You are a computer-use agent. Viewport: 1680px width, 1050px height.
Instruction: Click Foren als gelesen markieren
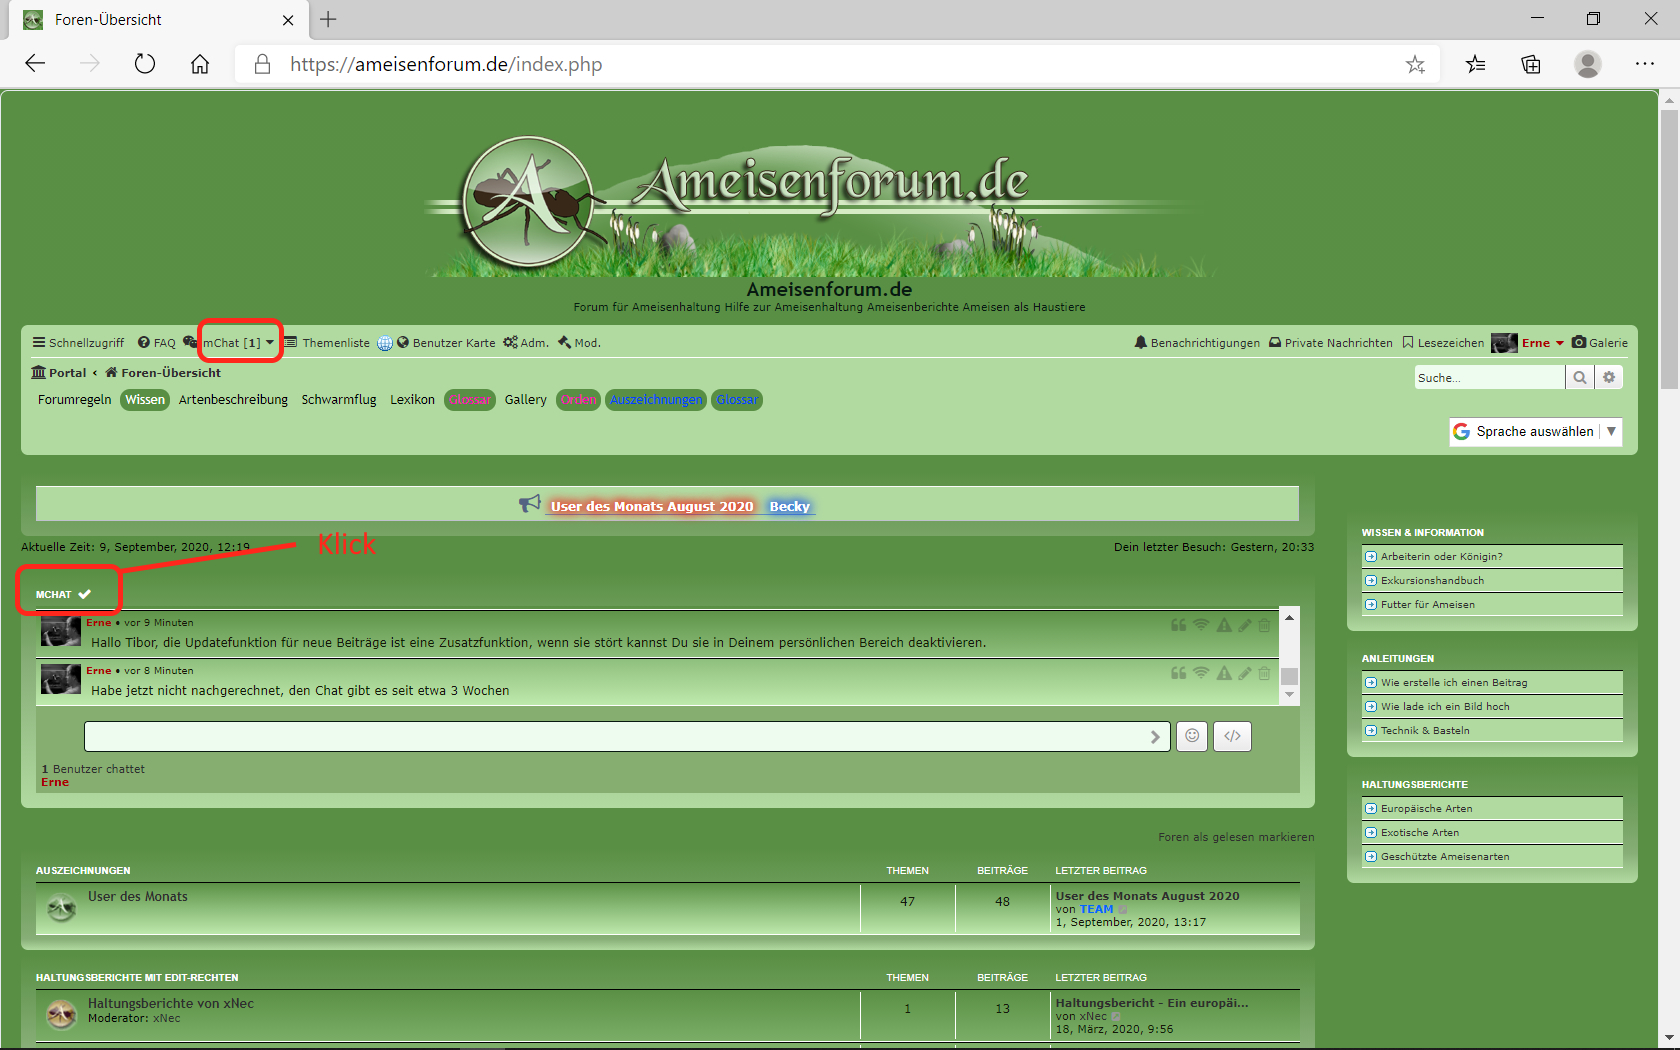tap(1236, 837)
